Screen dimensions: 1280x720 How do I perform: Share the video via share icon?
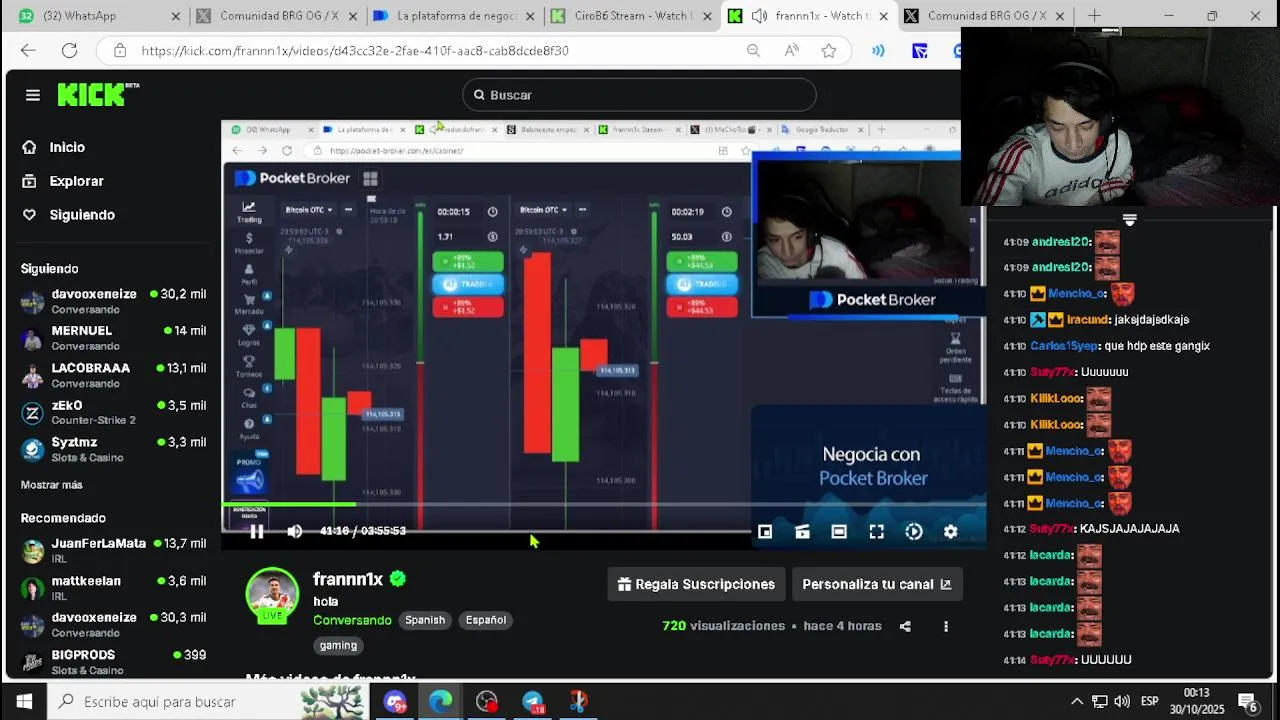tap(905, 626)
